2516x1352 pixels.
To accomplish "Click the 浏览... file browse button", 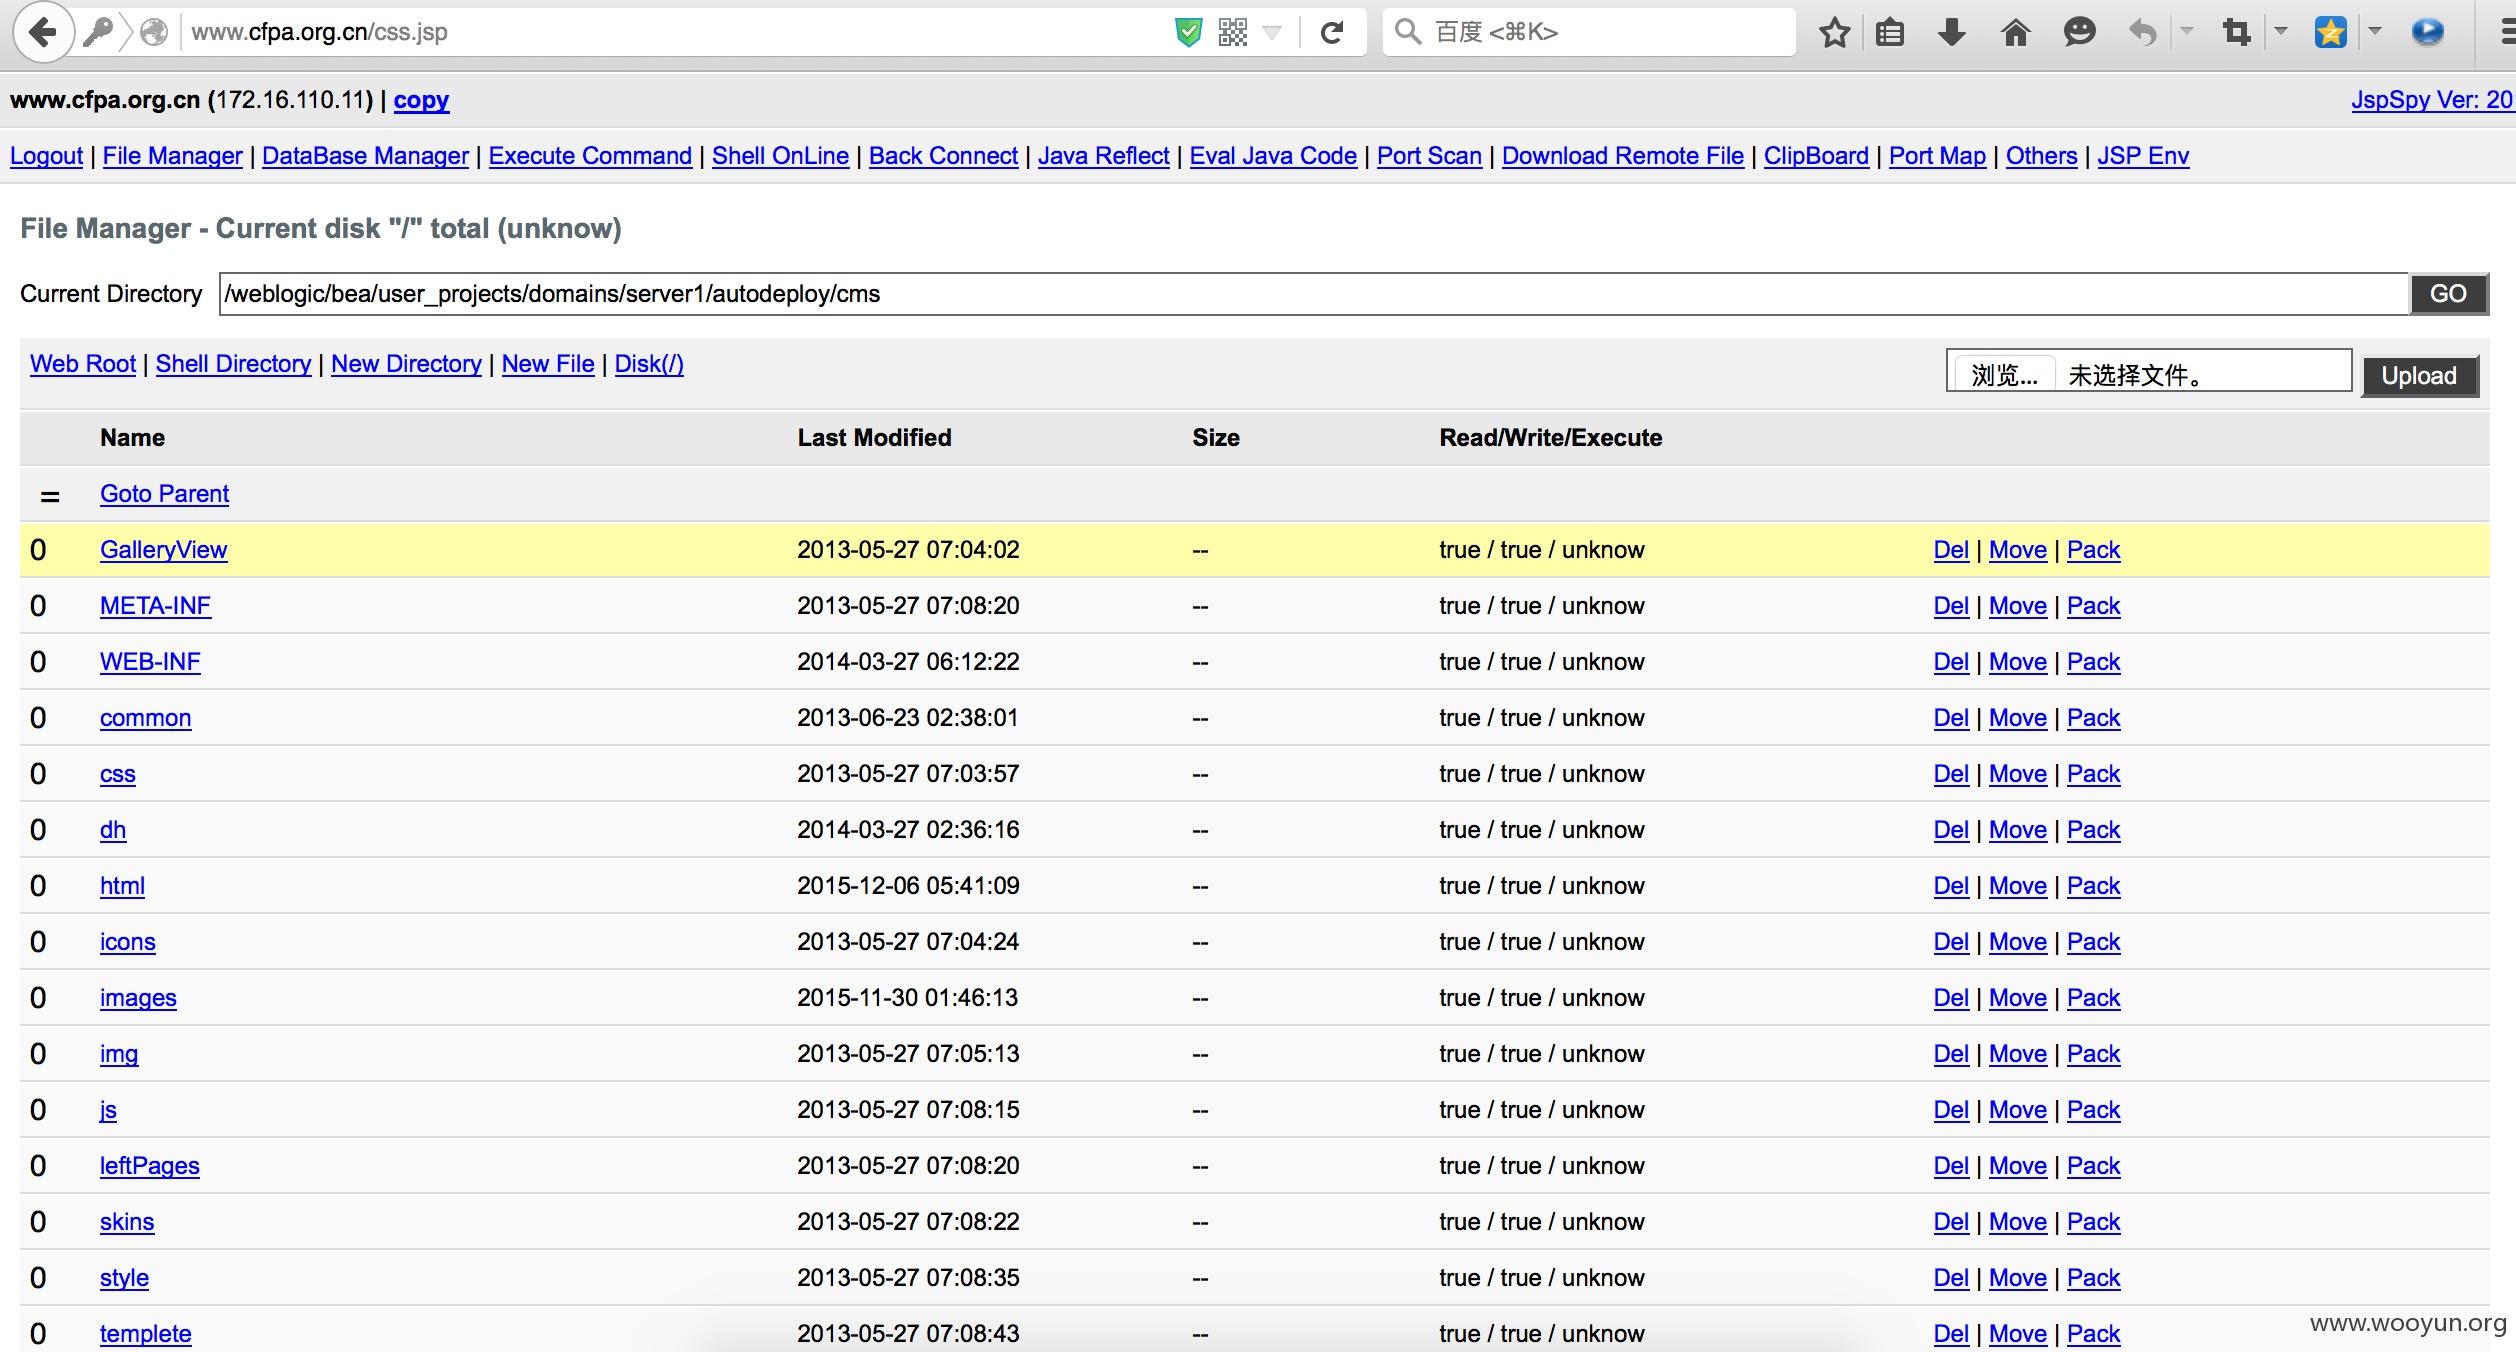I will click(x=2004, y=375).
